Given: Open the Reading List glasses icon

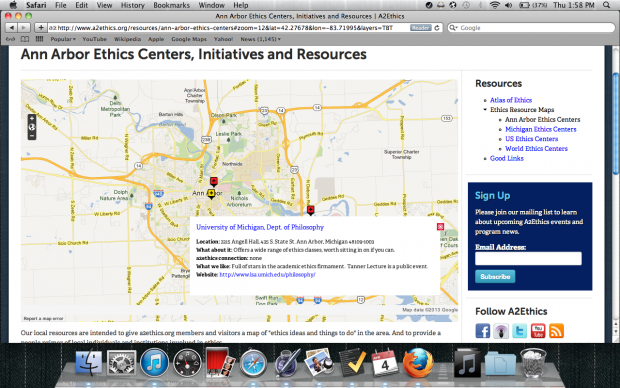Looking at the screenshot, I should 11,39.
